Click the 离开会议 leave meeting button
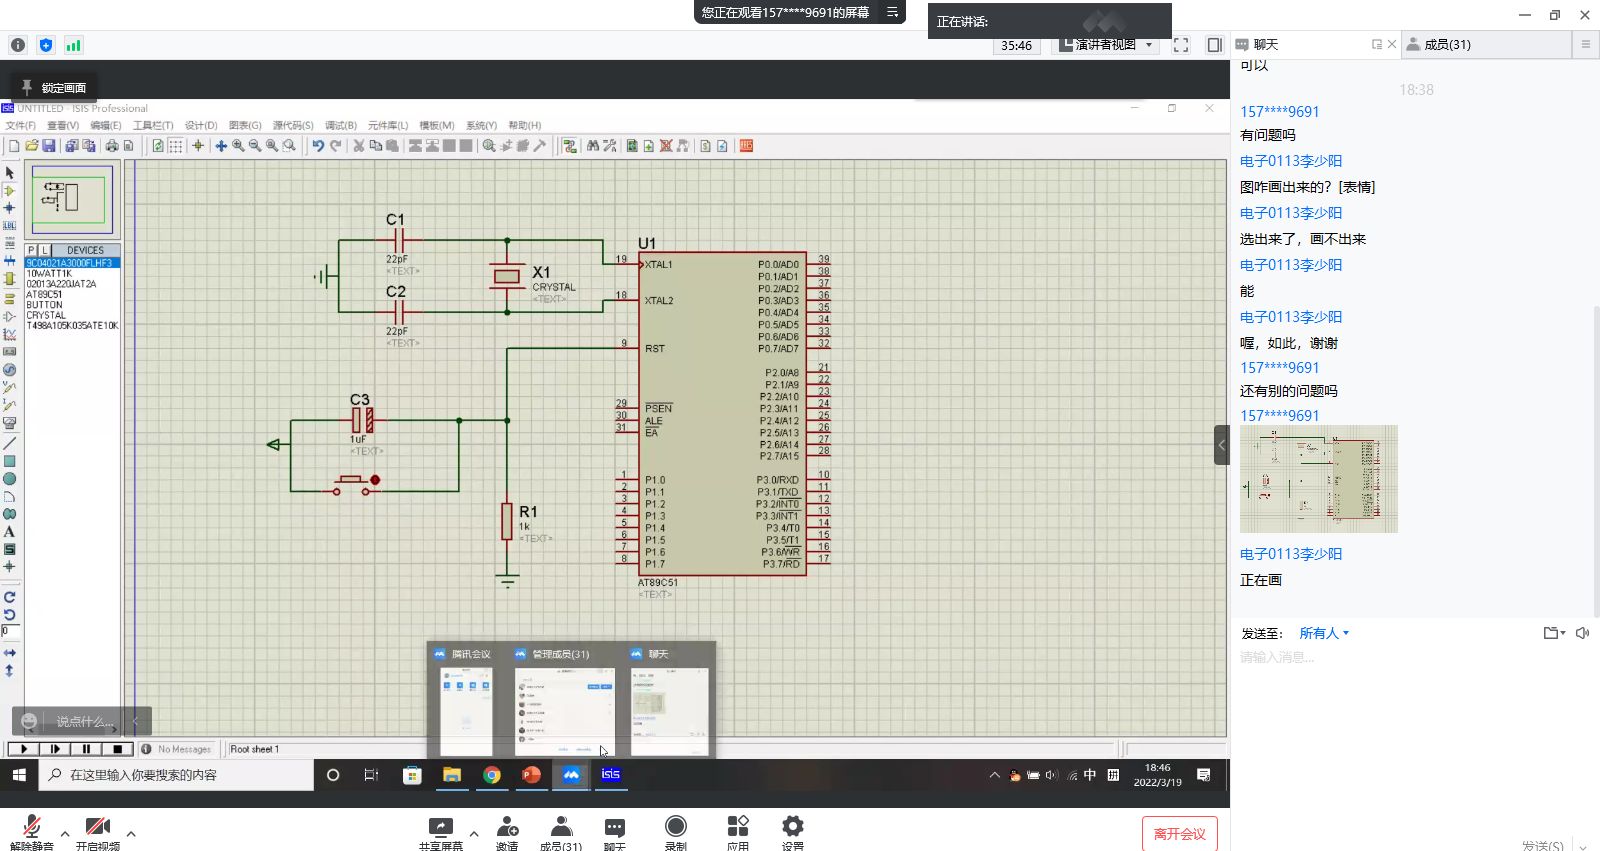1600x851 pixels. click(x=1179, y=834)
